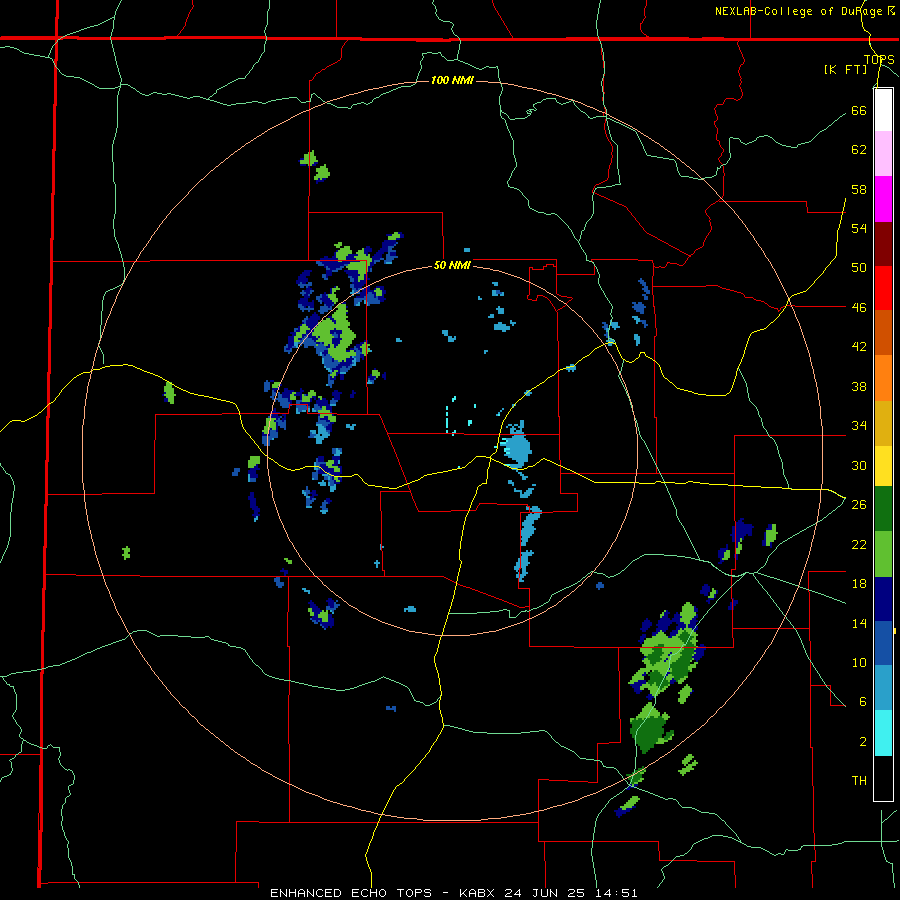Select the '26' legend value
Viewport: 900px width, 900px height.
859,505
